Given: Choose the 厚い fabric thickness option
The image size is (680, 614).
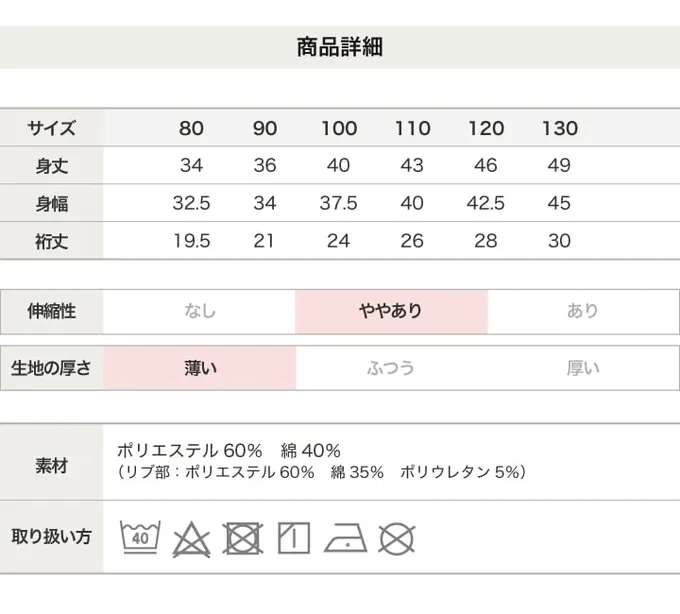Looking at the screenshot, I should (582, 368).
